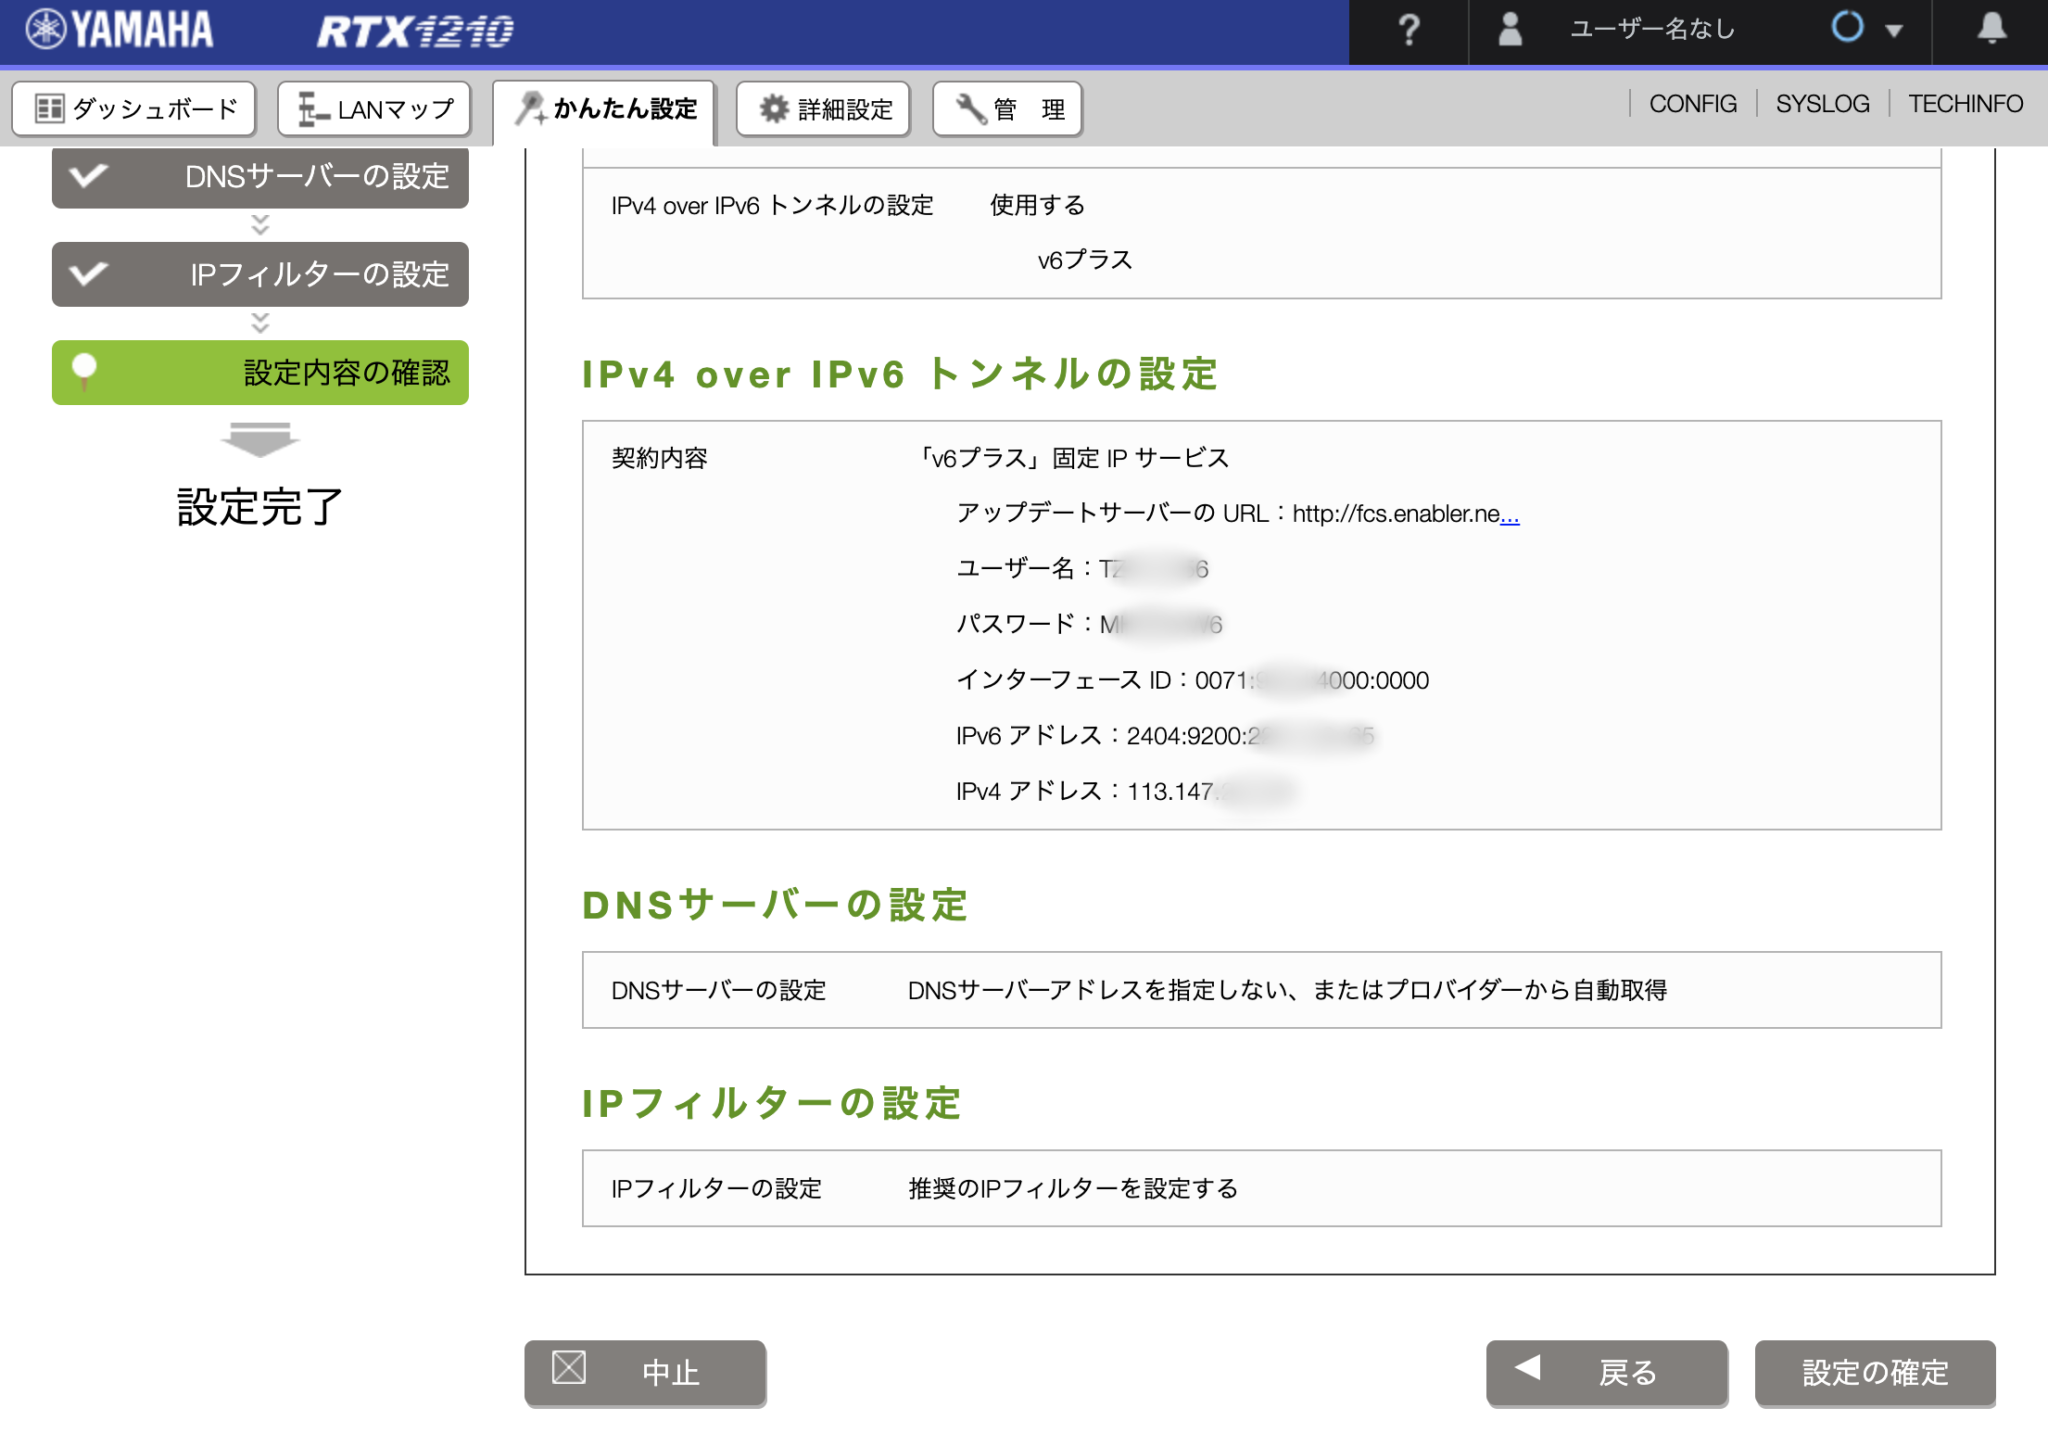This screenshot has height=1433, width=2048.
Task: Click the checkmark on IPフィルターの設定 step
Action: point(88,274)
